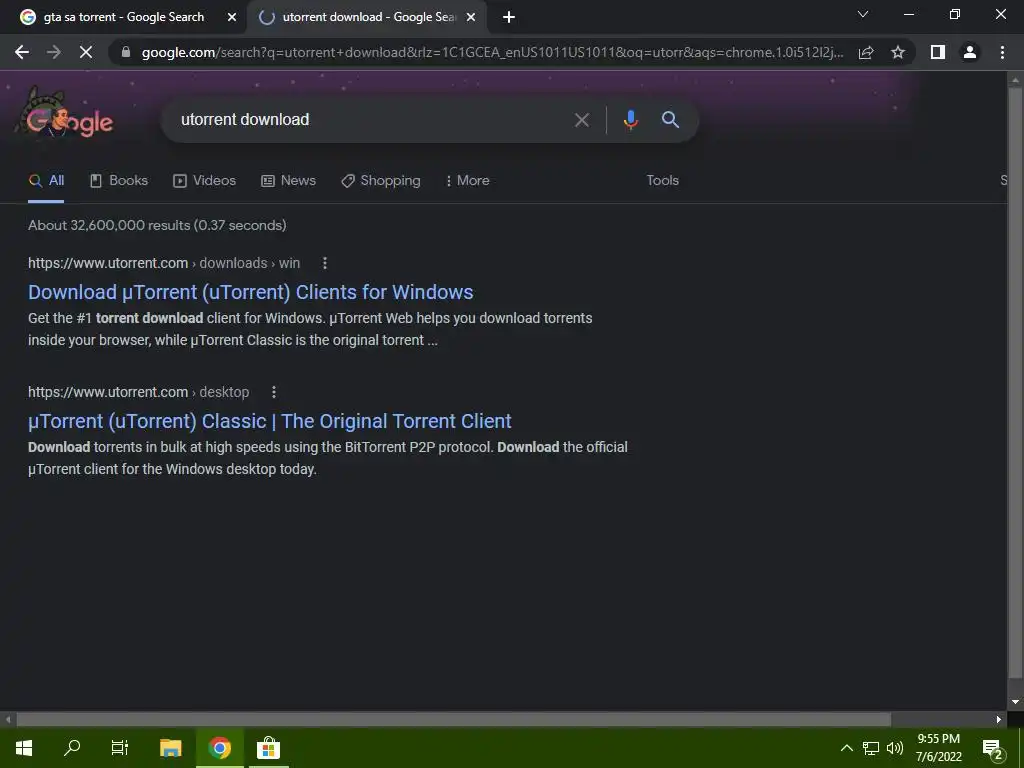1024x768 pixels.
Task: Open options for utorrent.com downloads result
Action: [325, 263]
